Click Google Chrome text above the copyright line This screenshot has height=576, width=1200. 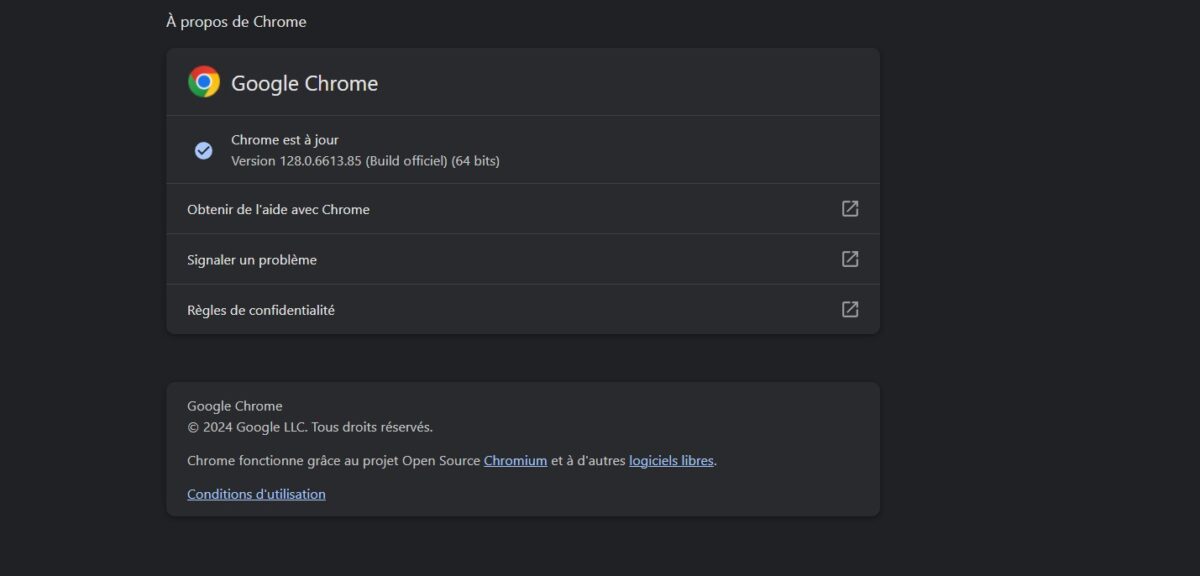point(235,406)
